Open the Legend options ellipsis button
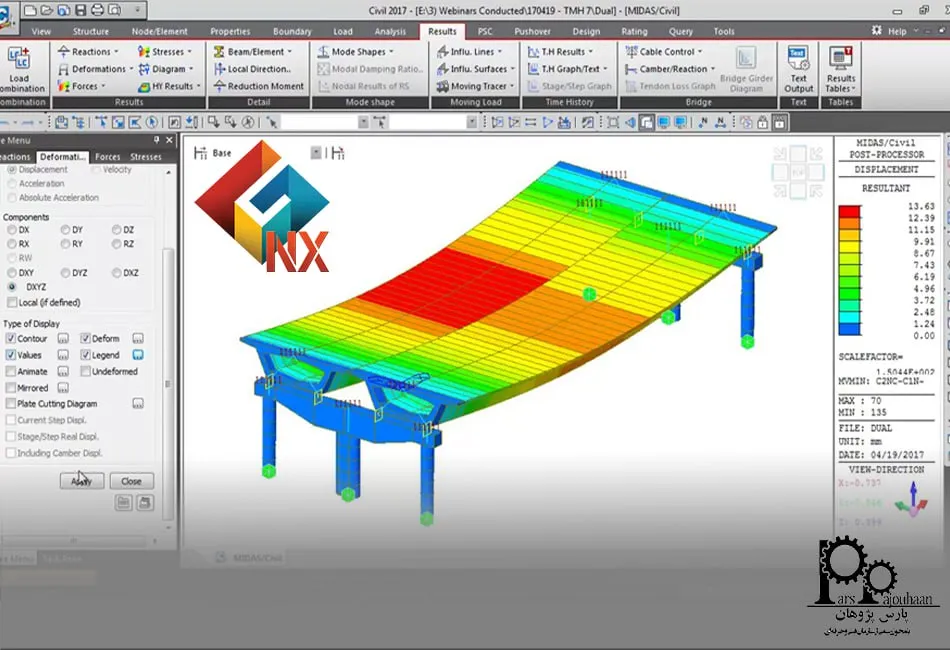The image size is (950, 650). (139, 355)
